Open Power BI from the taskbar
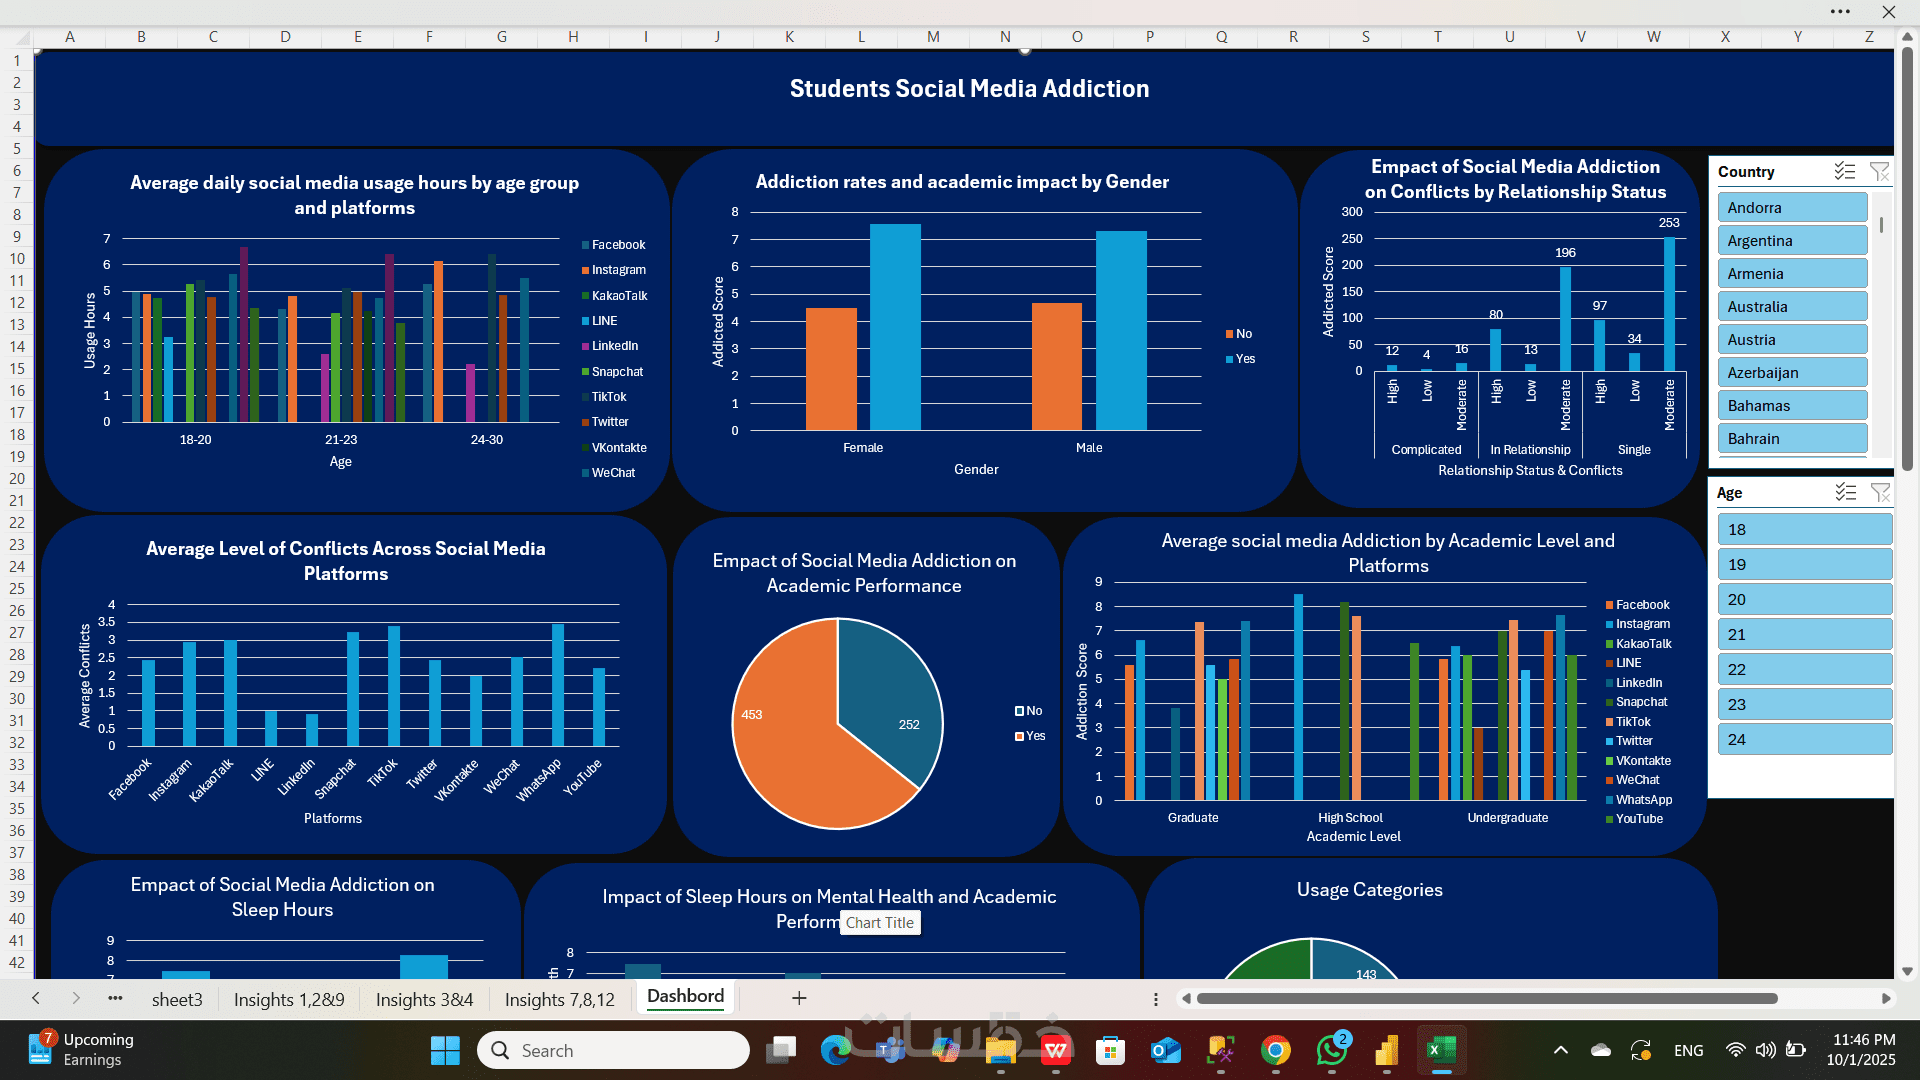 pyautogui.click(x=1386, y=1050)
